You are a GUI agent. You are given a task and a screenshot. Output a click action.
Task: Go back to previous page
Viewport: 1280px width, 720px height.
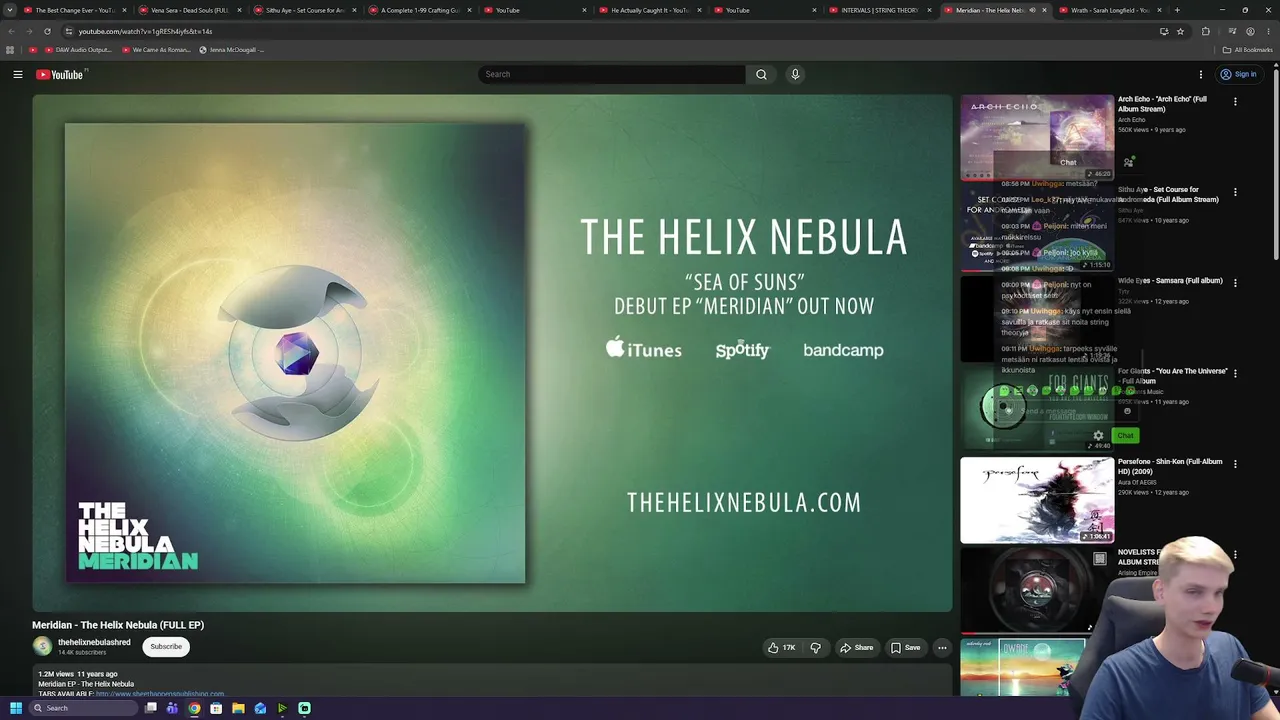pyautogui.click(x=11, y=31)
